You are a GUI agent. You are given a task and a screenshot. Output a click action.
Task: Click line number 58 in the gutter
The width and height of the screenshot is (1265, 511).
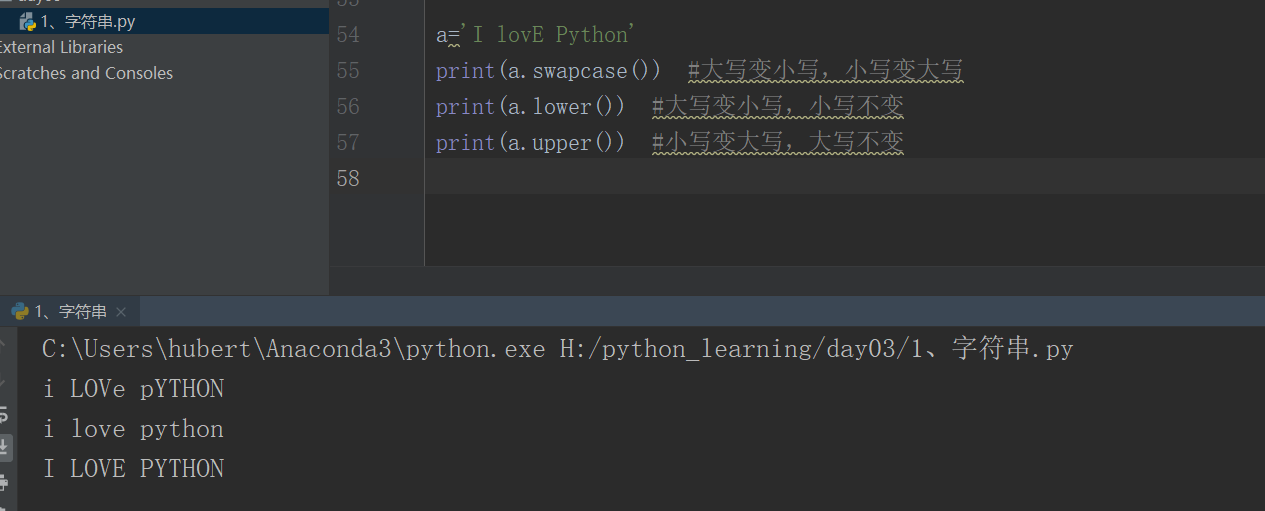point(347,179)
